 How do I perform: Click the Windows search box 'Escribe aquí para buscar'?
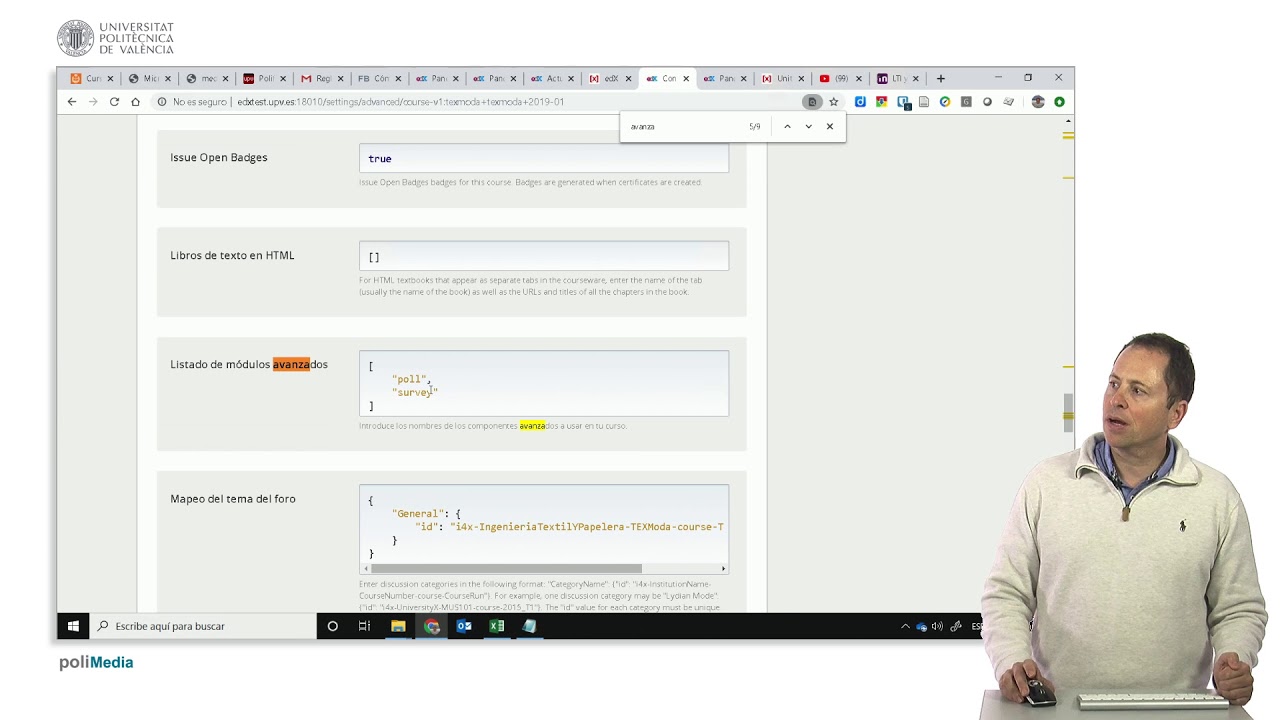pos(203,626)
